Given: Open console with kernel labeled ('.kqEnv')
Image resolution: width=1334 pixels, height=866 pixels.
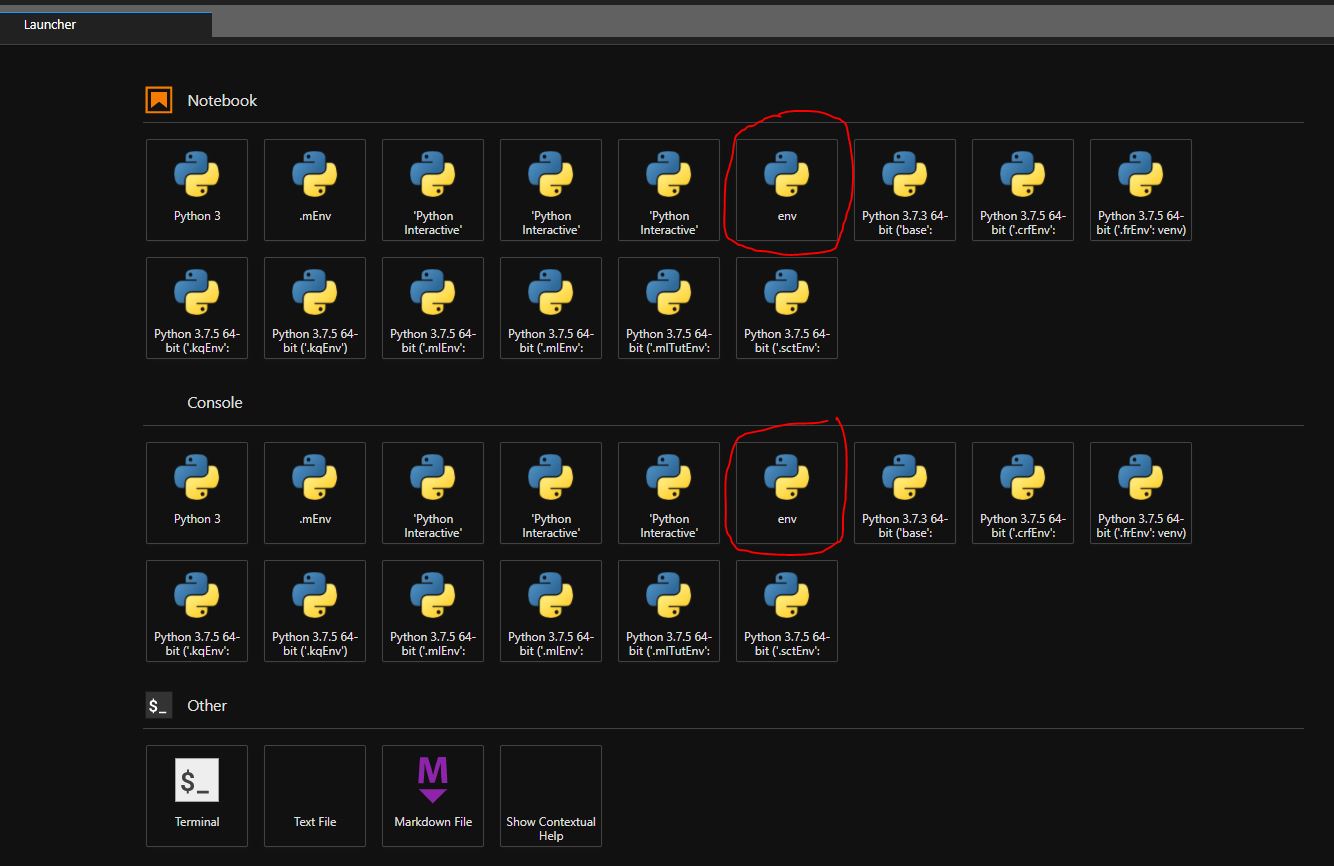Looking at the screenshot, I should (x=315, y=611).
